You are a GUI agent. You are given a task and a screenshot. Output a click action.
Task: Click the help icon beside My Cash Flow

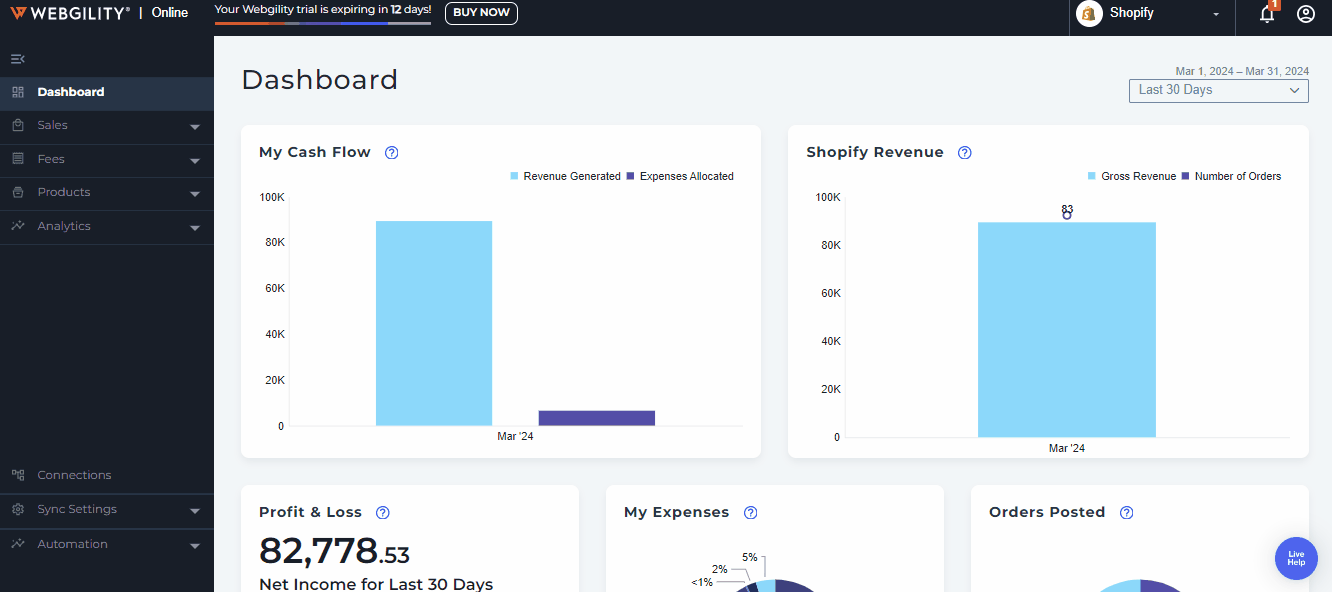[392, 153]
